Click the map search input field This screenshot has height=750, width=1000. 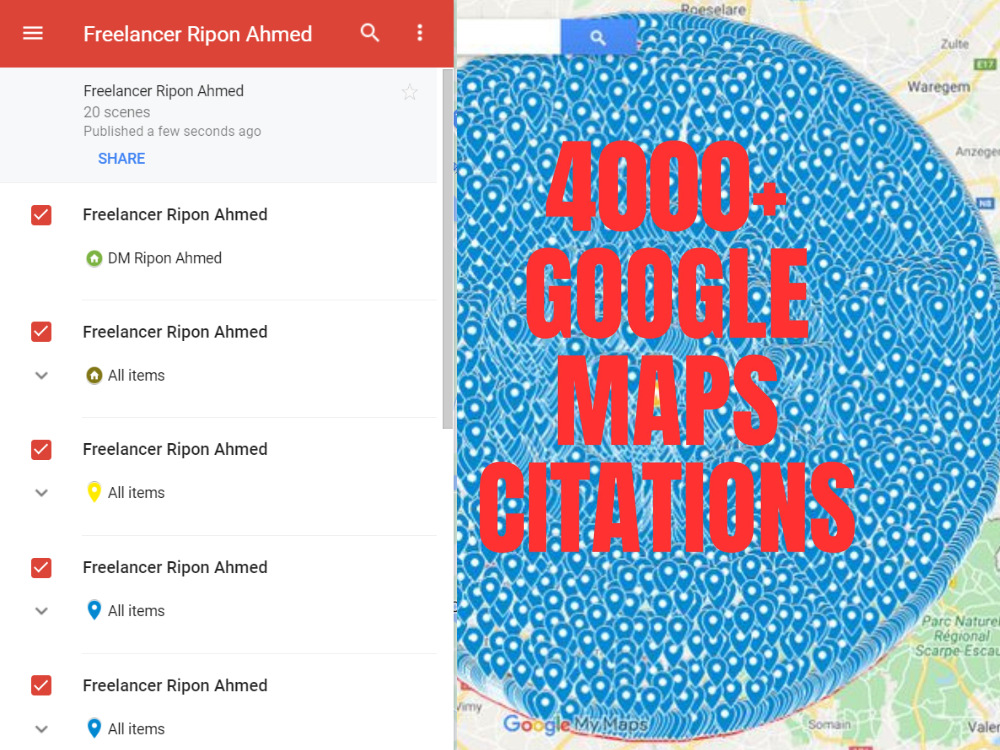point(509,37)
